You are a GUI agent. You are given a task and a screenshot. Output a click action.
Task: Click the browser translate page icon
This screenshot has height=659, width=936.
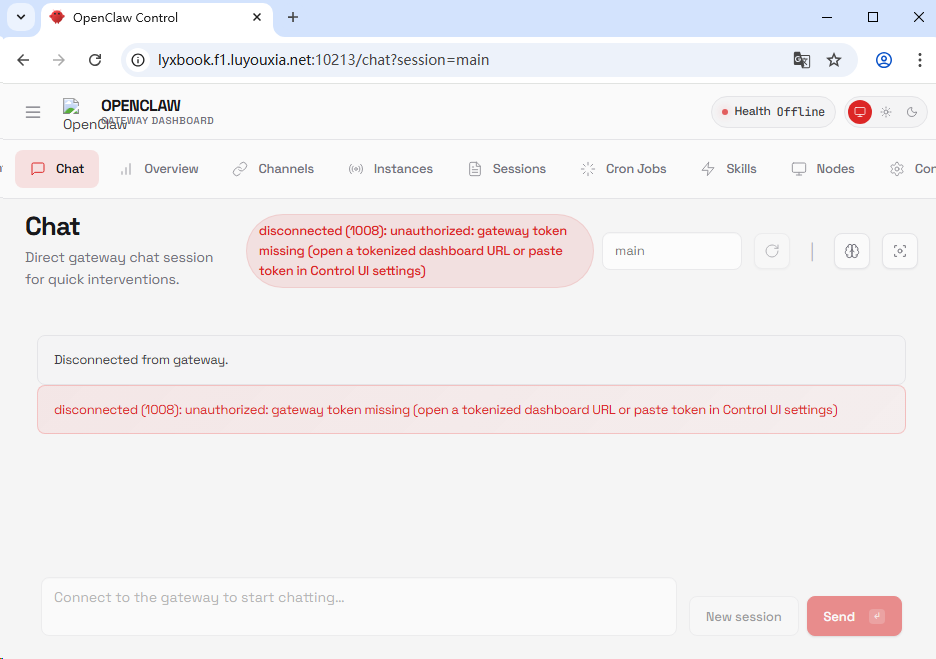(801, 60)
